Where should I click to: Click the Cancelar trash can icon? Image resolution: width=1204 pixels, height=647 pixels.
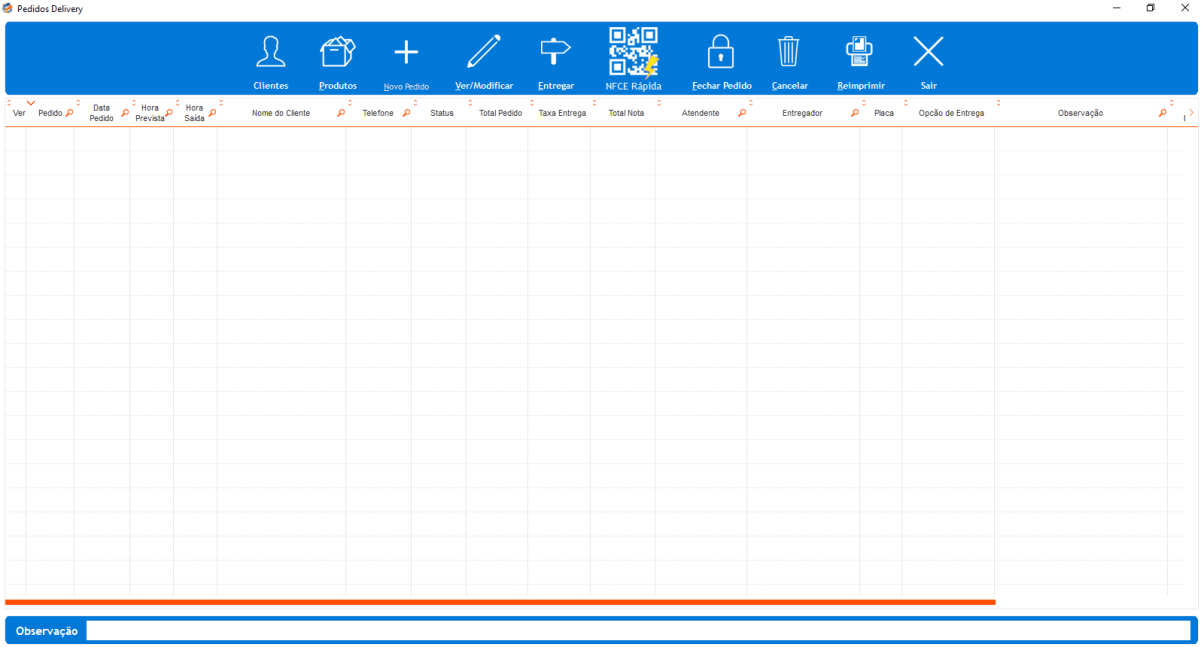click(789, 52)
